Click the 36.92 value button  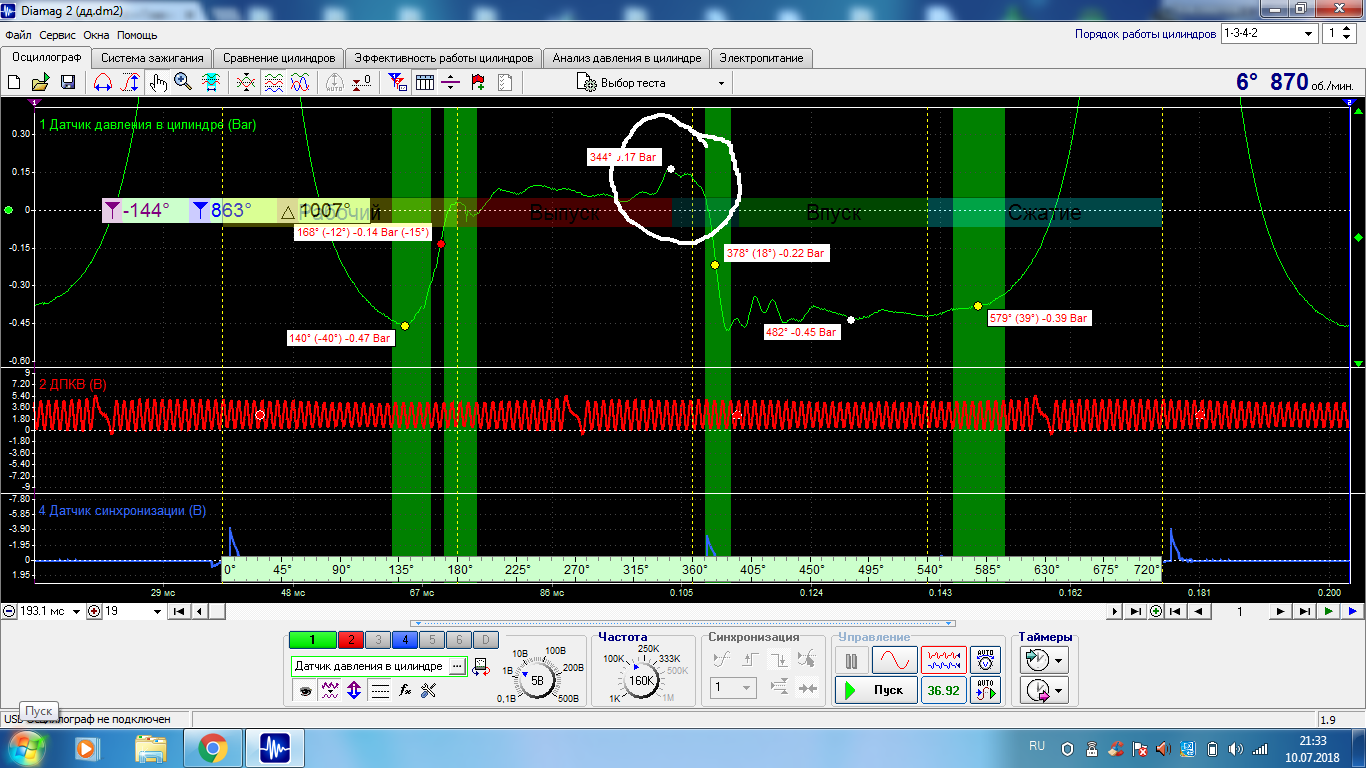943,690
